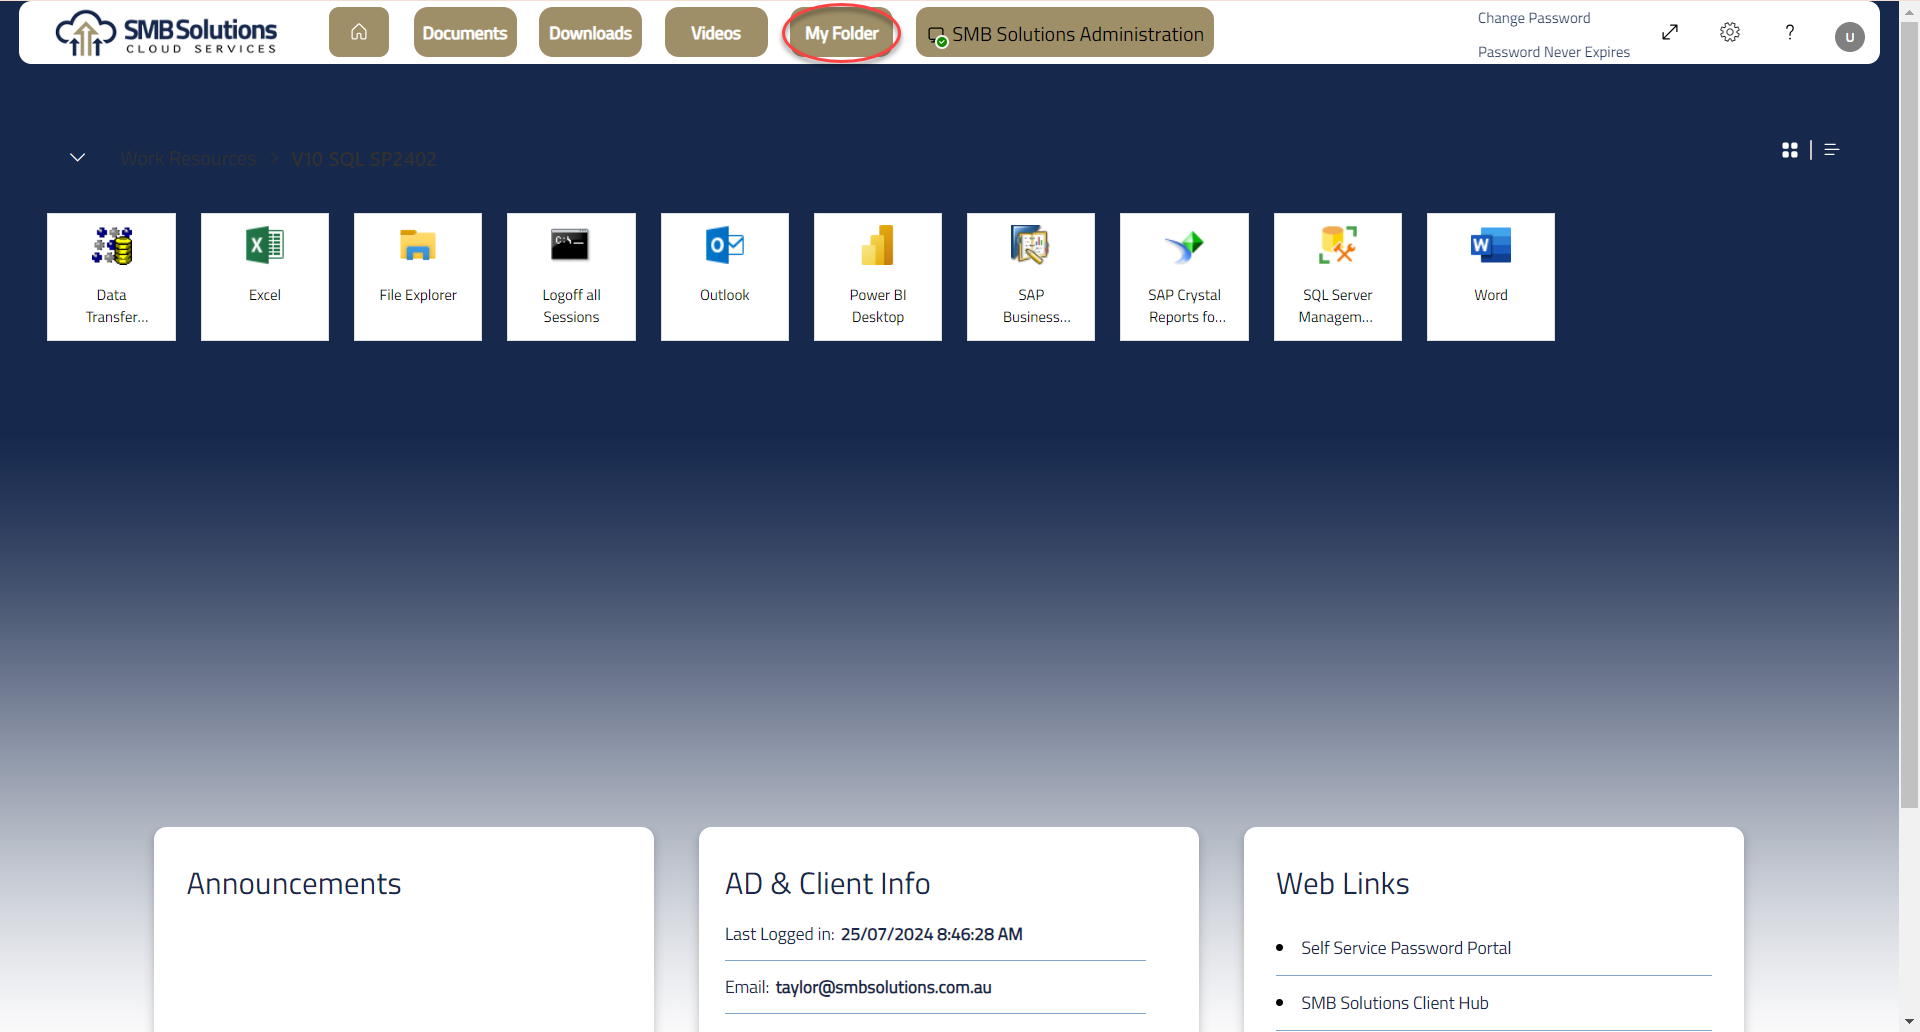Click the help question mark icon
1920x1032 pixels.
tap(1789, 32)
